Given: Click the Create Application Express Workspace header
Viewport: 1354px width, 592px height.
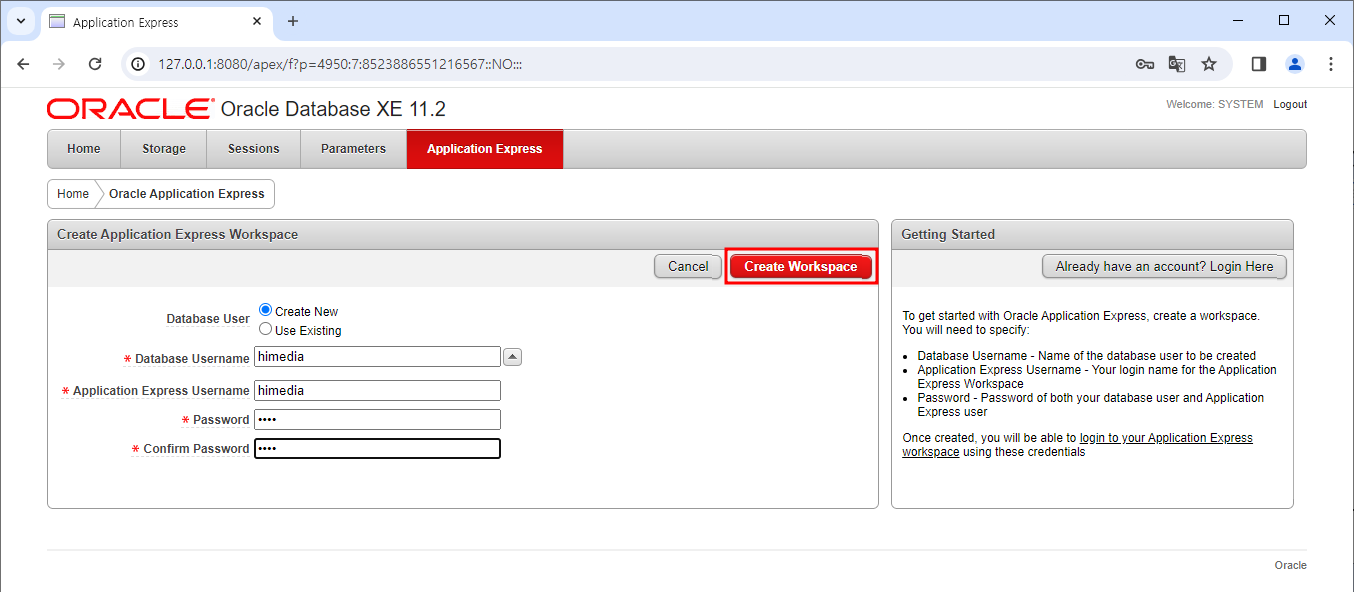Looking at the screenshot, I should pyautogui.click(x=463, y=235).
